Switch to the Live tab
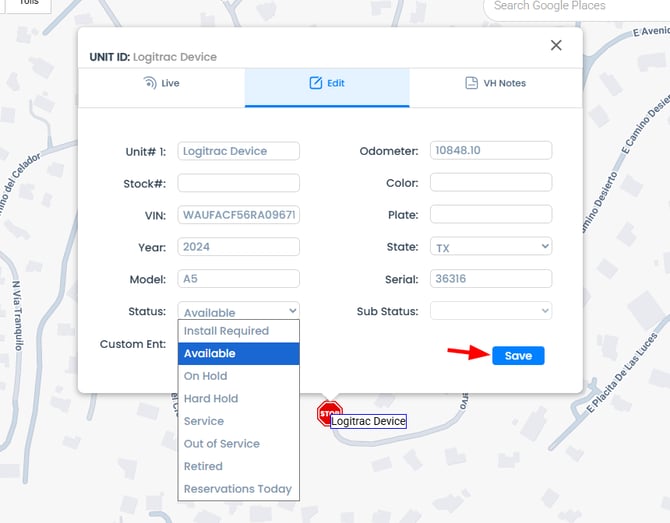This screenshot has width=670, height=523. (161, 83)
